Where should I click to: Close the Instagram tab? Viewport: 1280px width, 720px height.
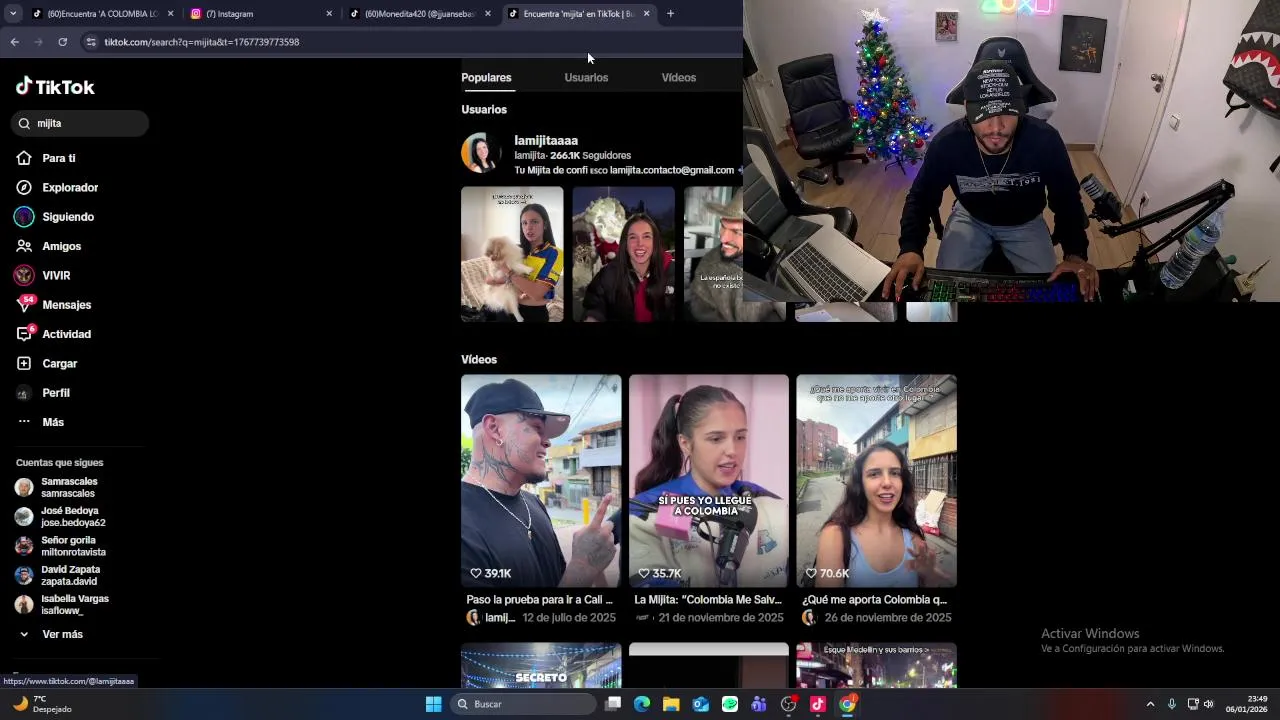click(329, 14)
